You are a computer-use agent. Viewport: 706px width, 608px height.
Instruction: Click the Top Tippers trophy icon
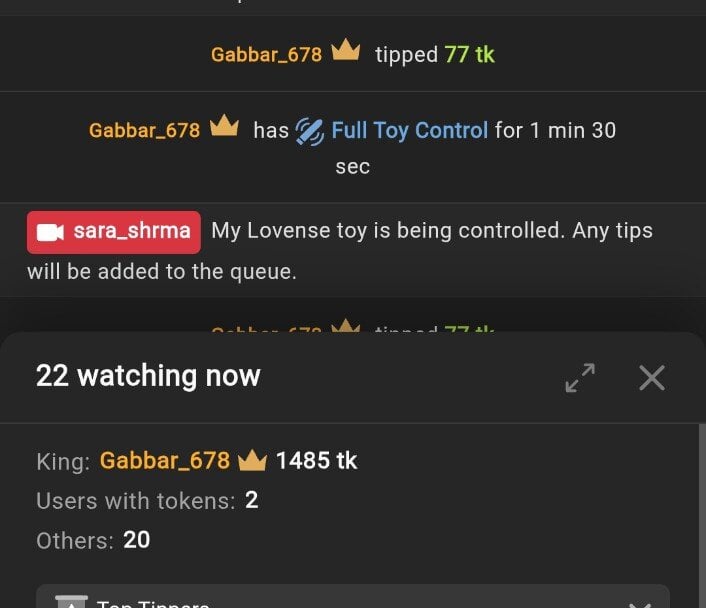click(x=71, y=602)
